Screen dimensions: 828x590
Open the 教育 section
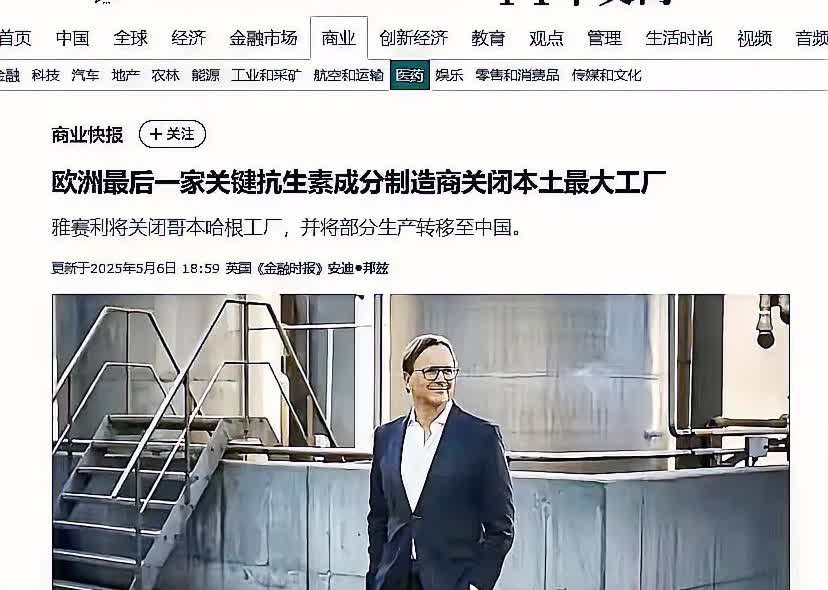(488, 38)
